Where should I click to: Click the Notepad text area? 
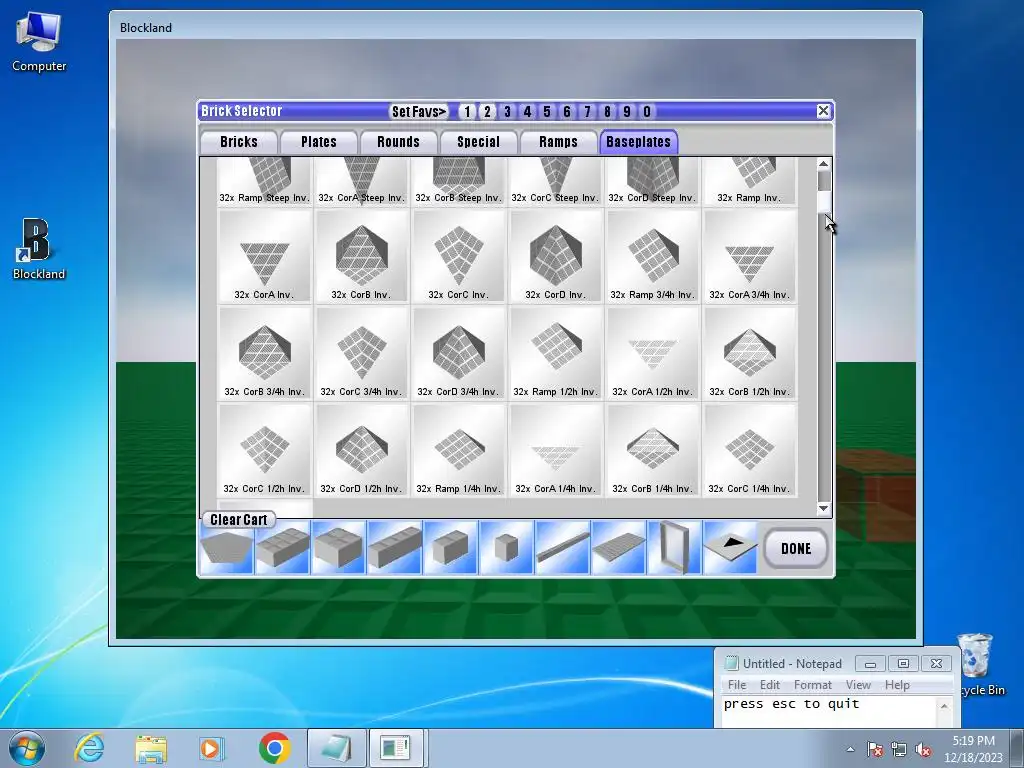pos(829,711)
